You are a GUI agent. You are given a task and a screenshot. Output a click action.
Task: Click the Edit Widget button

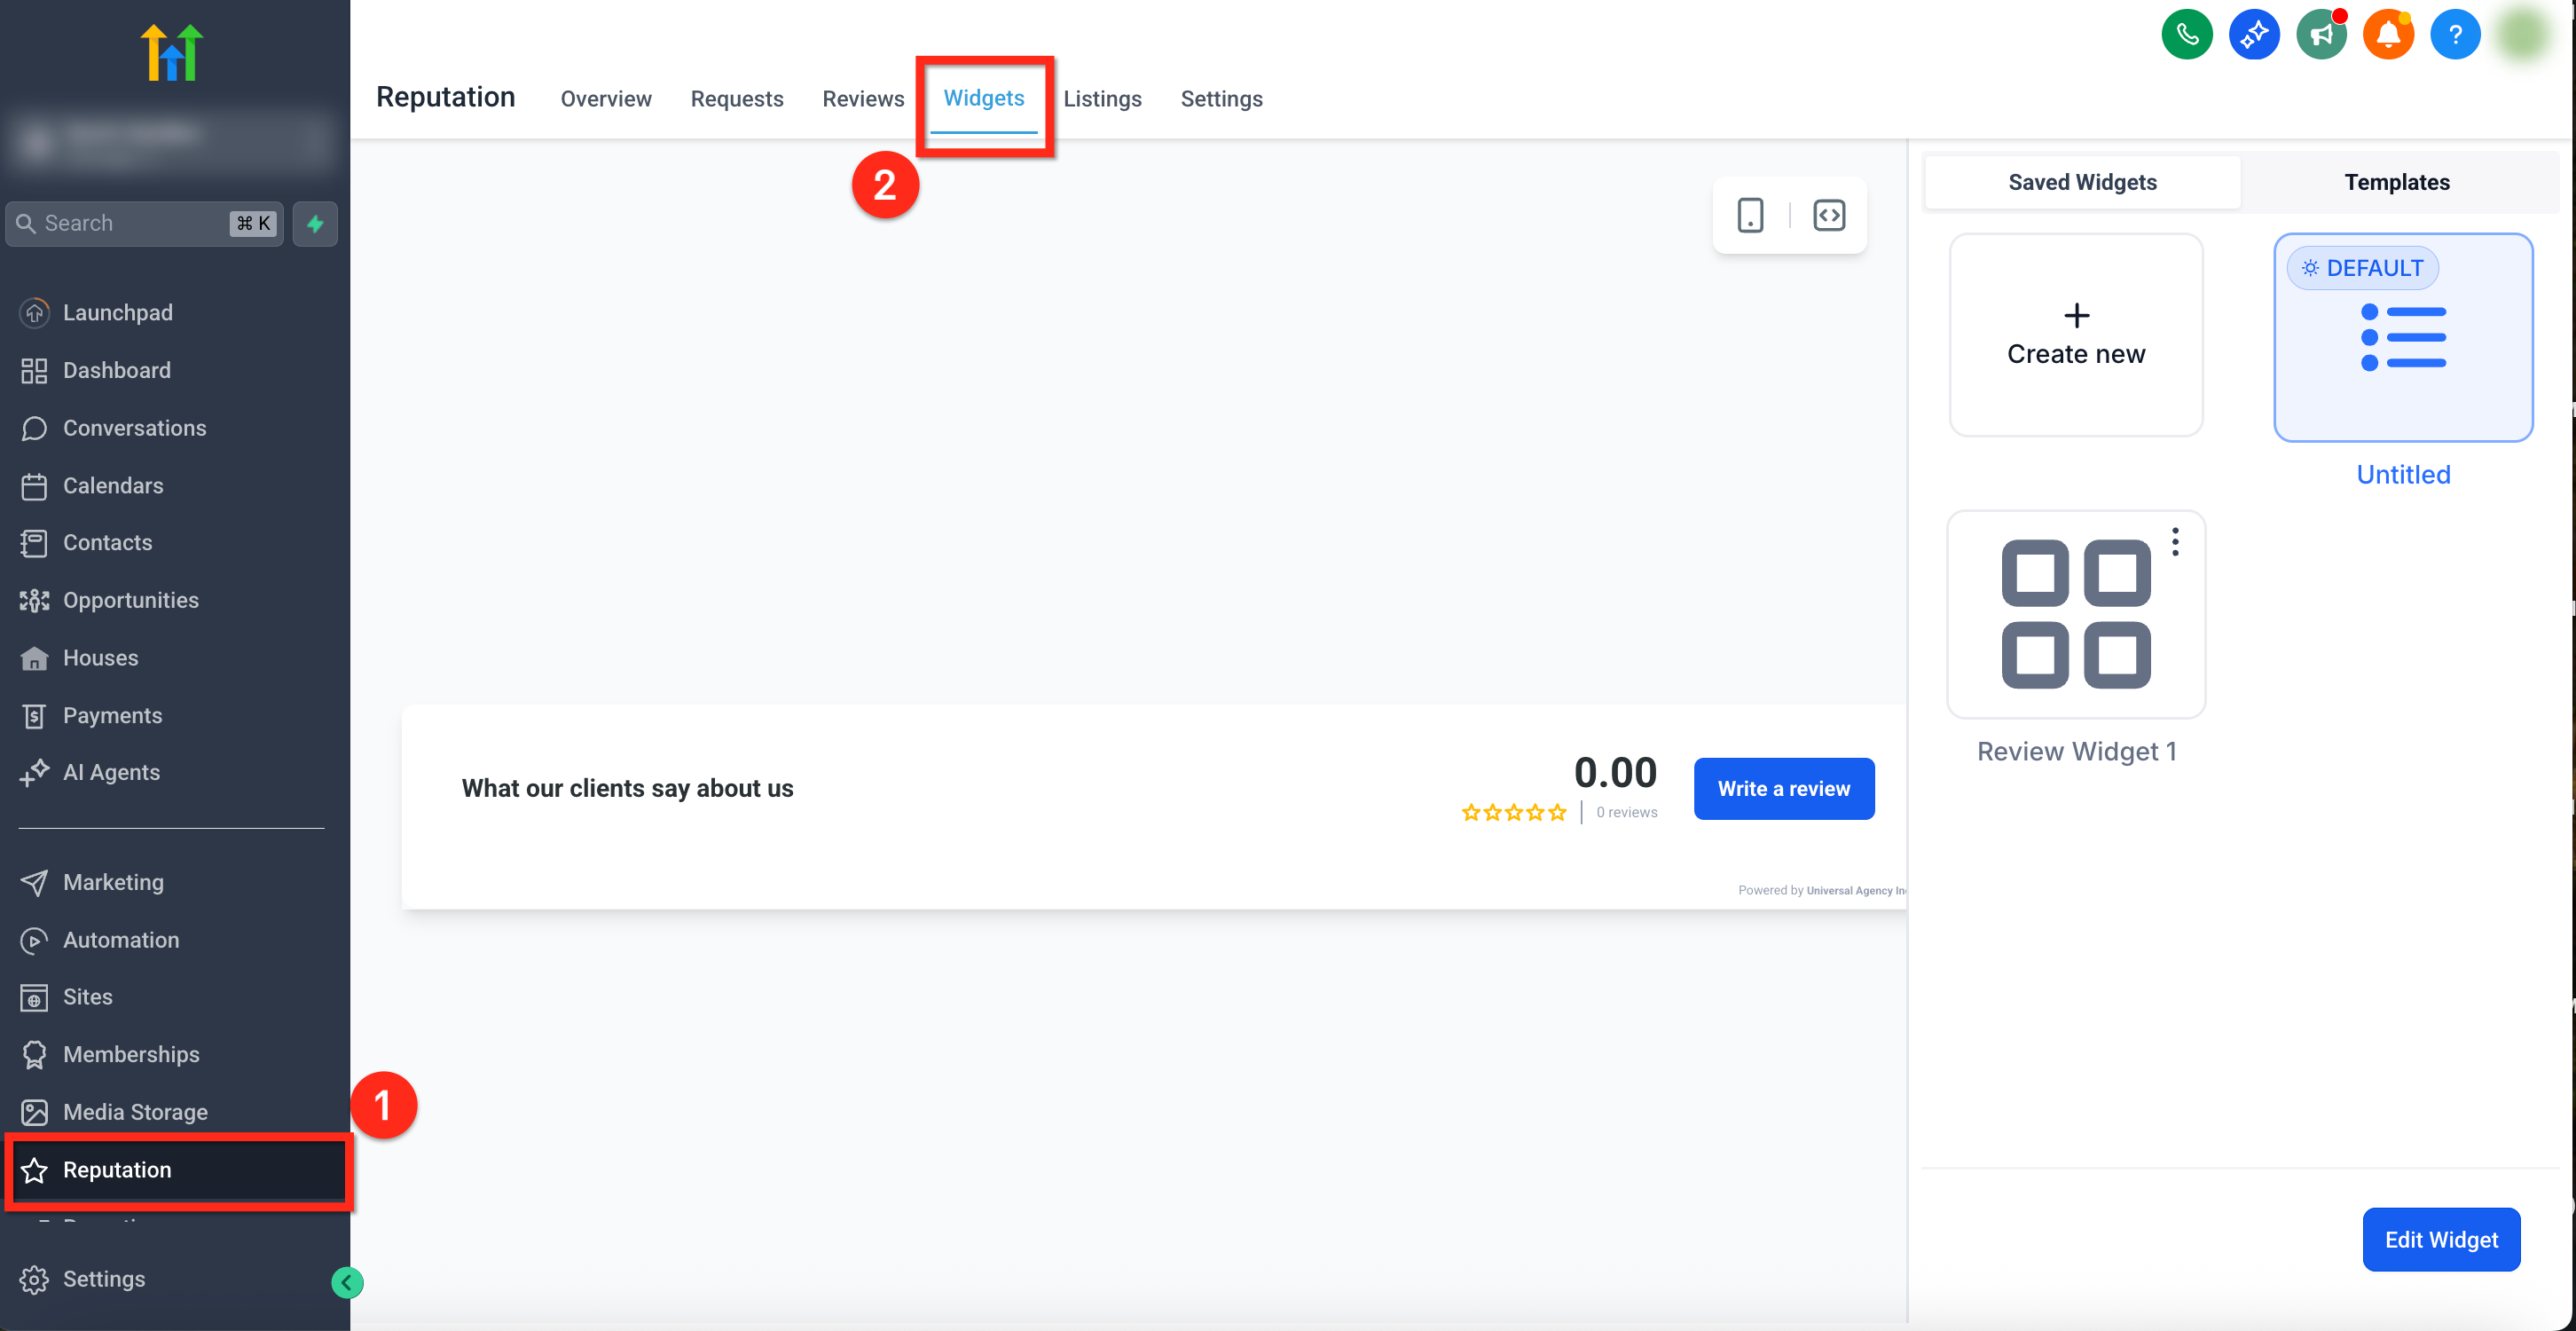click(2440, 1240)
